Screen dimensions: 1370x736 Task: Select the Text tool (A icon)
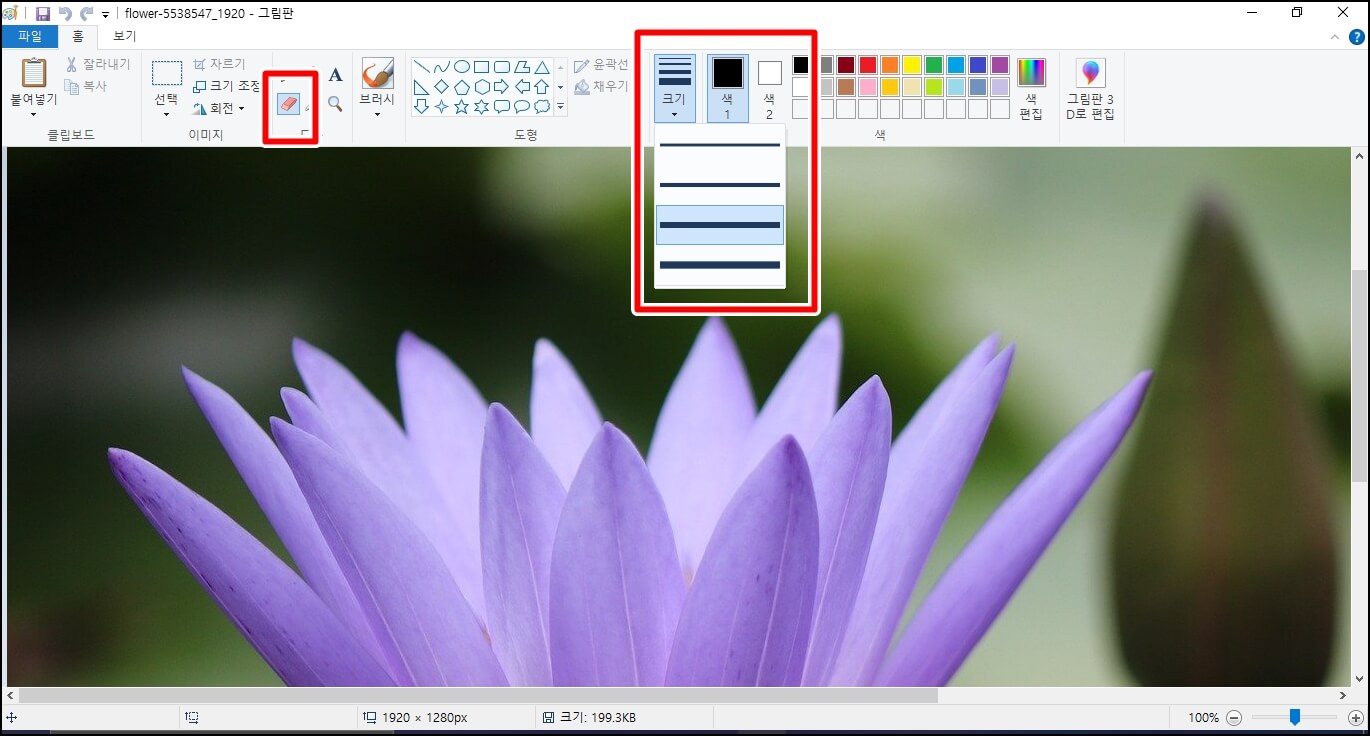pyautogui.click(x=335, y=75)
